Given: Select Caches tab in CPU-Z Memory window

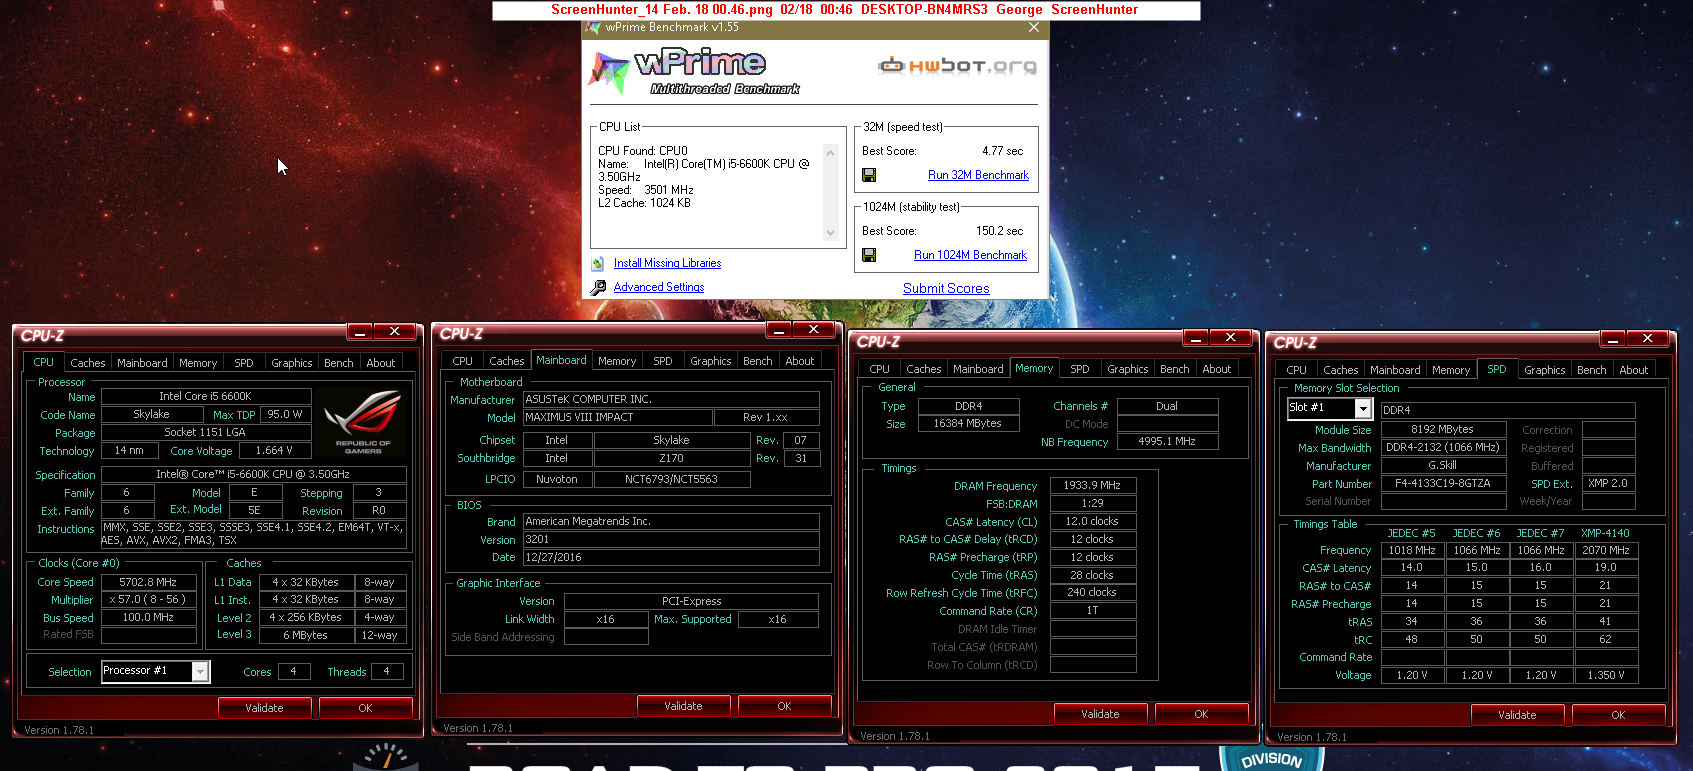Looking at the screenshot, I should (924, 369).
